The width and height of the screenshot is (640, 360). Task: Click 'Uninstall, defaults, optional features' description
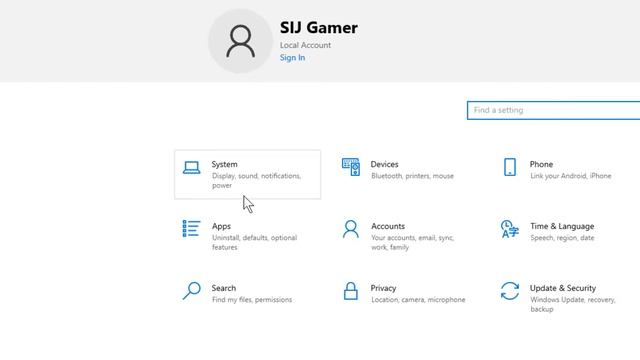[254, 242]
